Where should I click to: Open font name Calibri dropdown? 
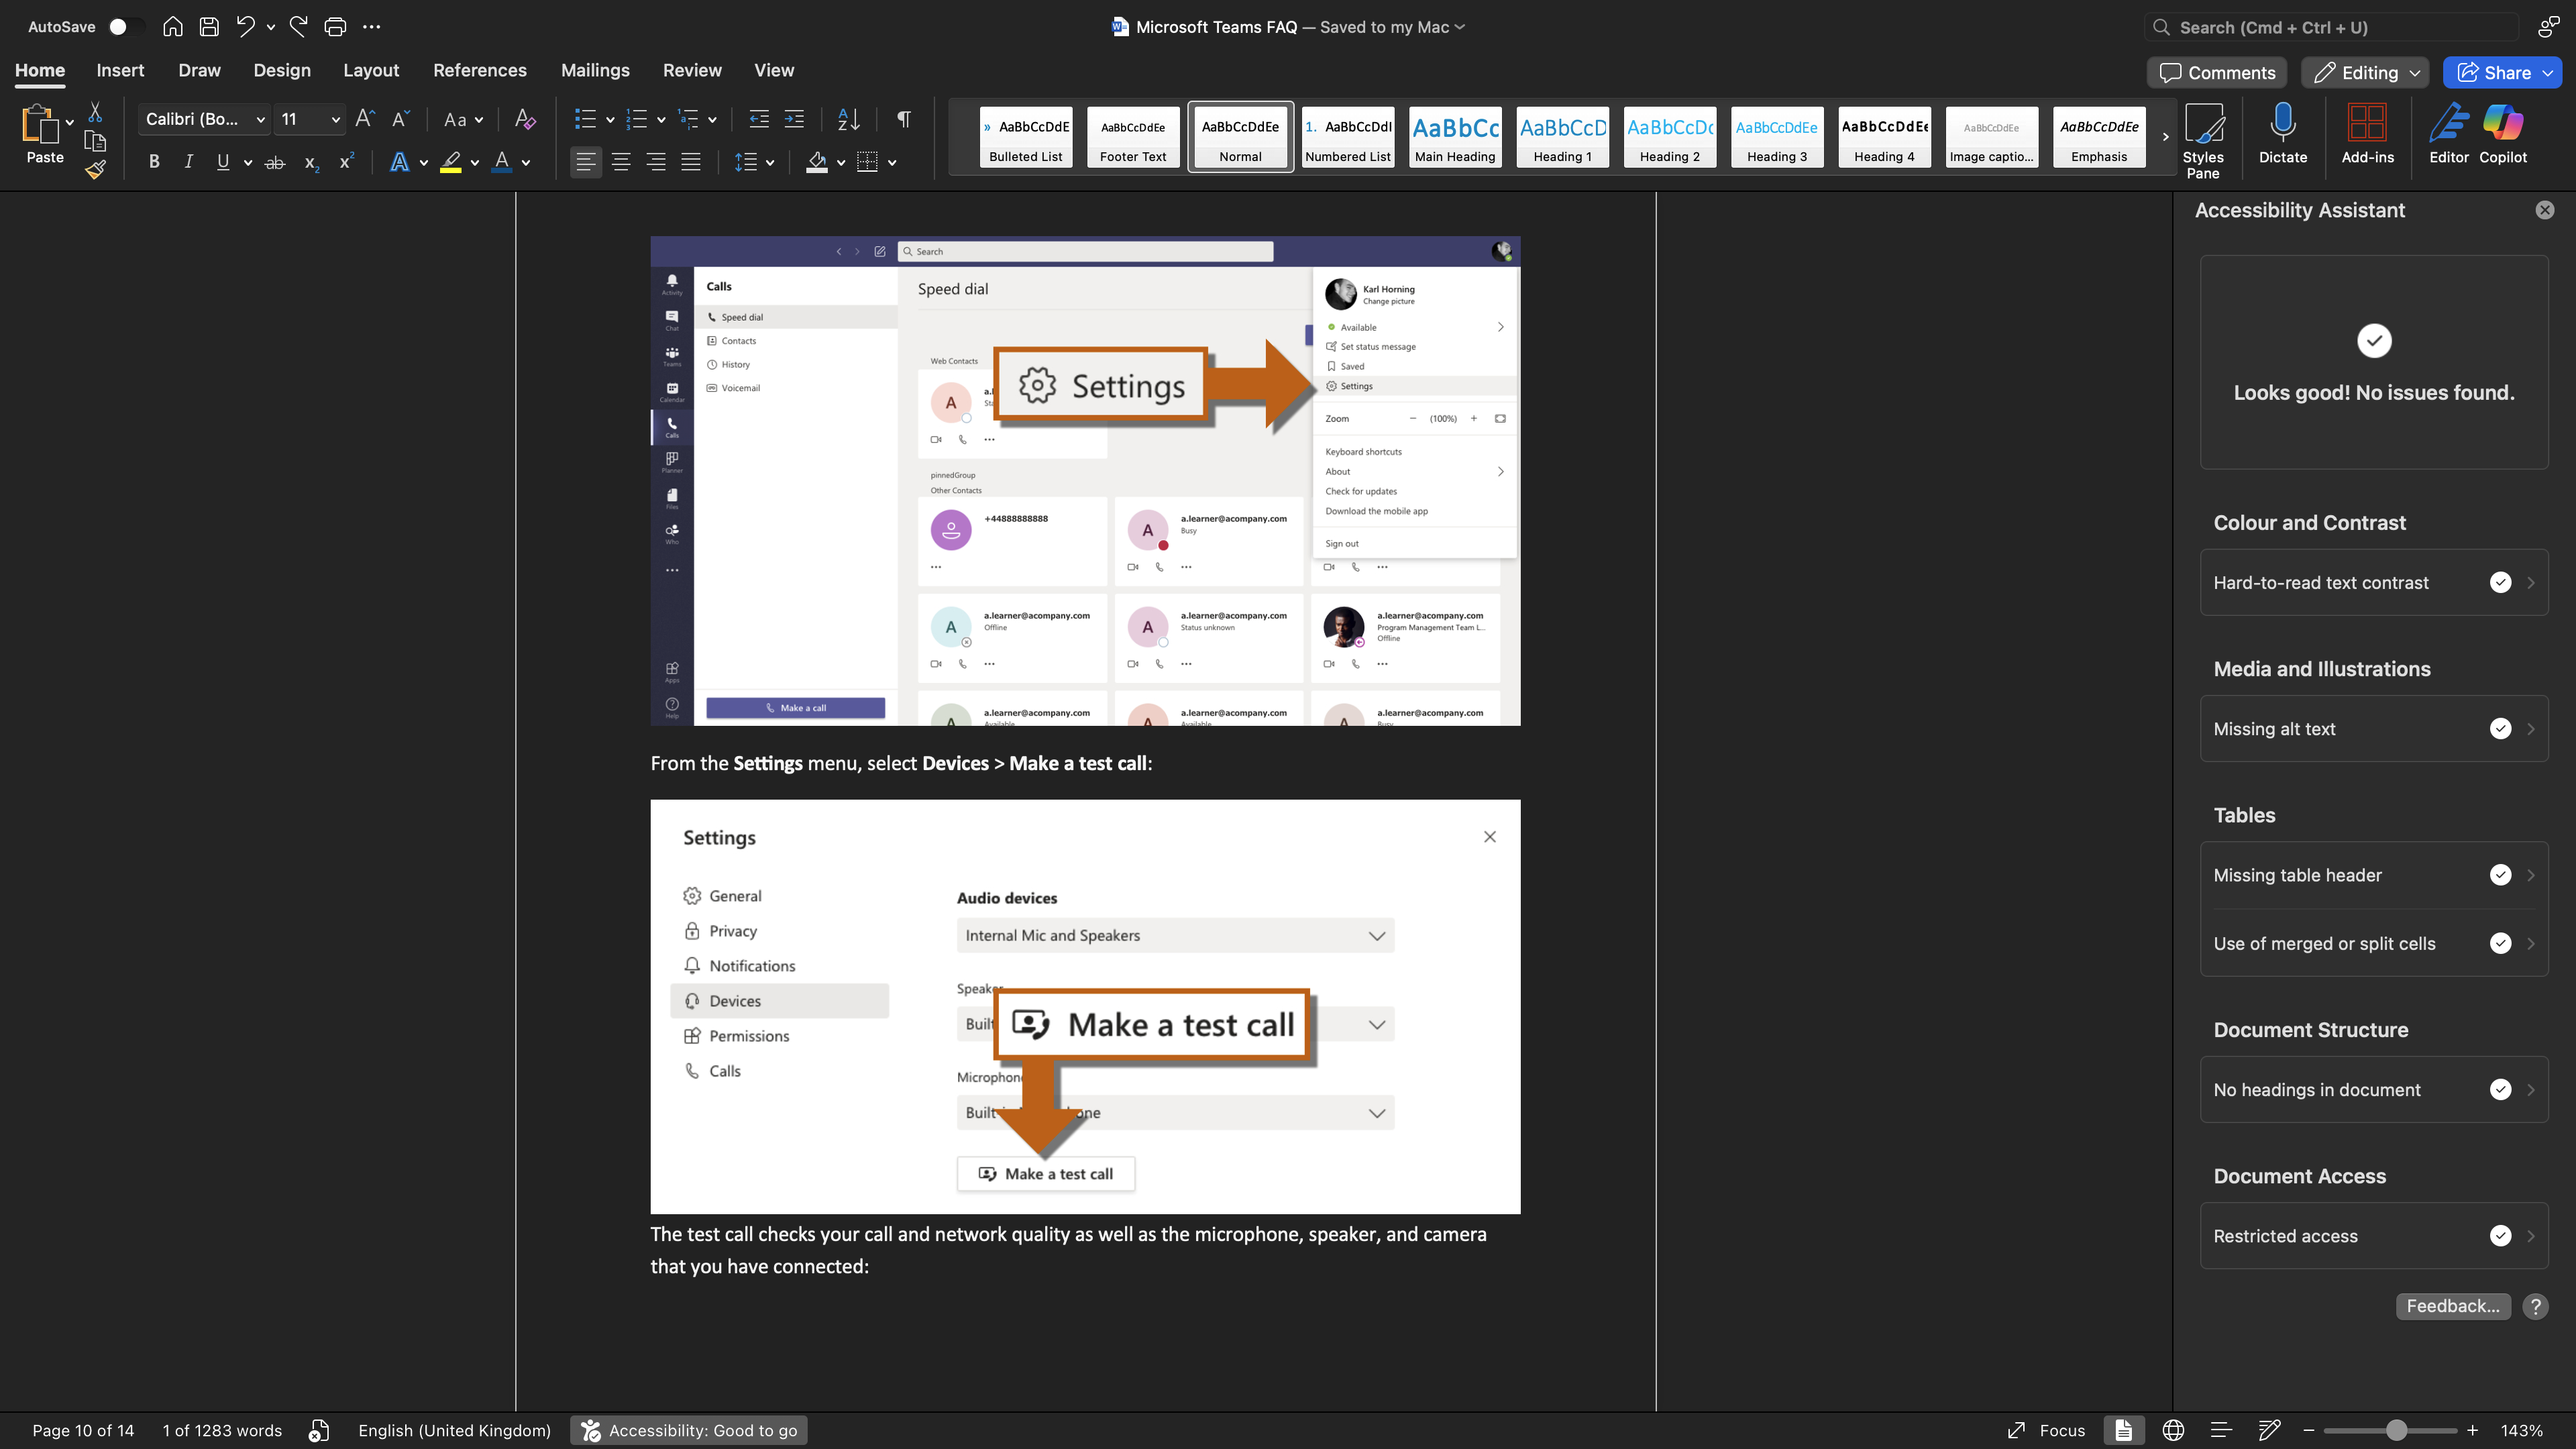pyautogui.click(x=260, y=120)
